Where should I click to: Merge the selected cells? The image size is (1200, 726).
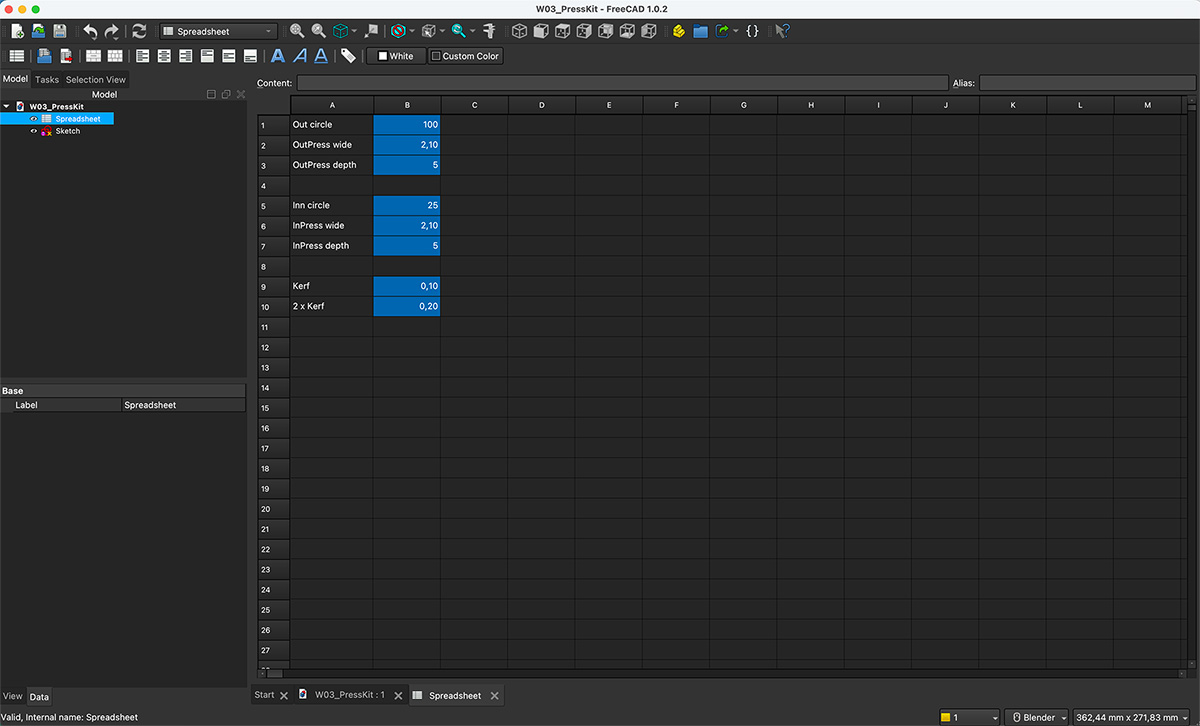(x=93, y=56)
